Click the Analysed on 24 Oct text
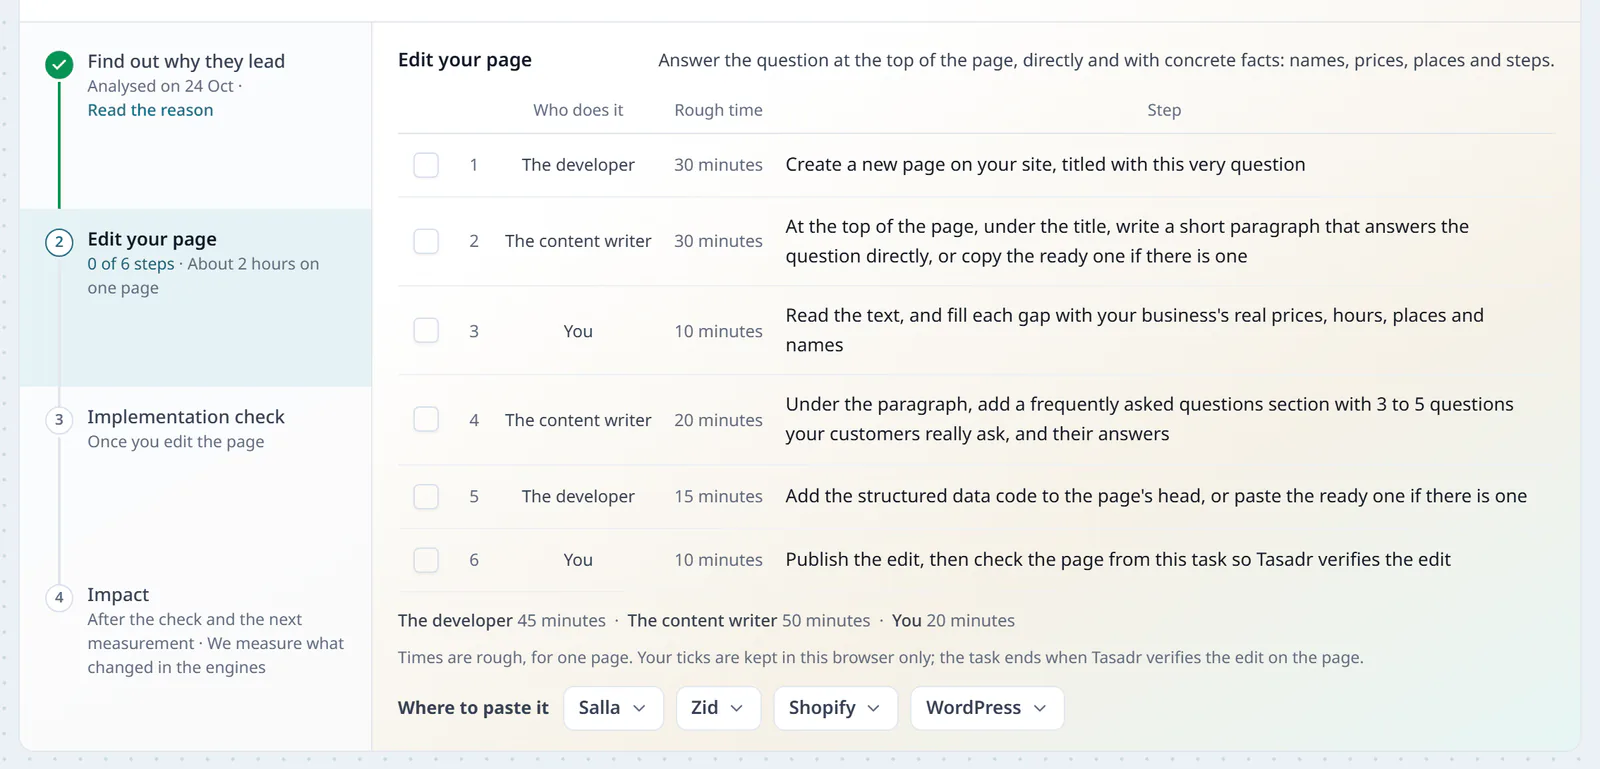This screenshot has width=1600, height=769. click(160, 86)
